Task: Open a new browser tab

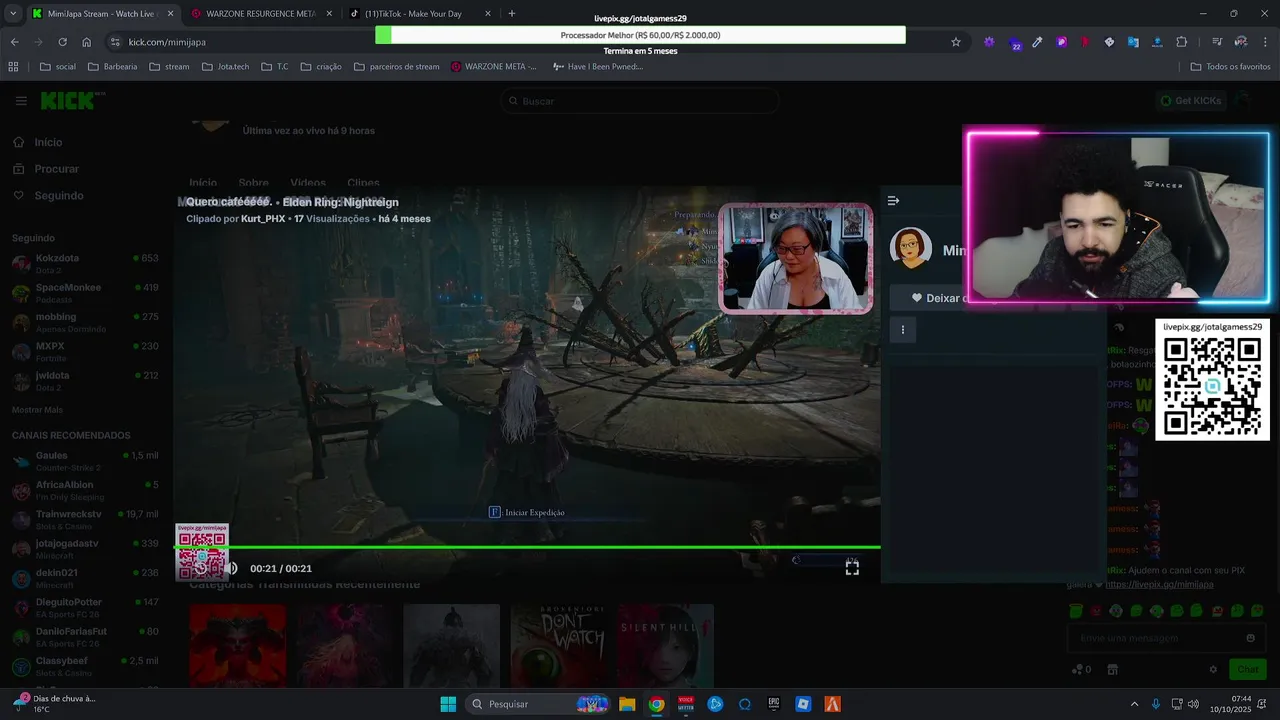Action: point(512,14)
